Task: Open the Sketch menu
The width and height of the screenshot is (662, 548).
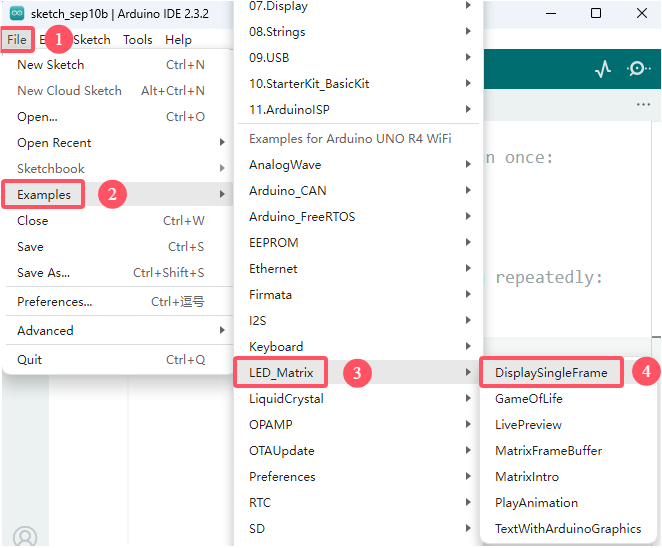Action: click(x=92, y=40)
